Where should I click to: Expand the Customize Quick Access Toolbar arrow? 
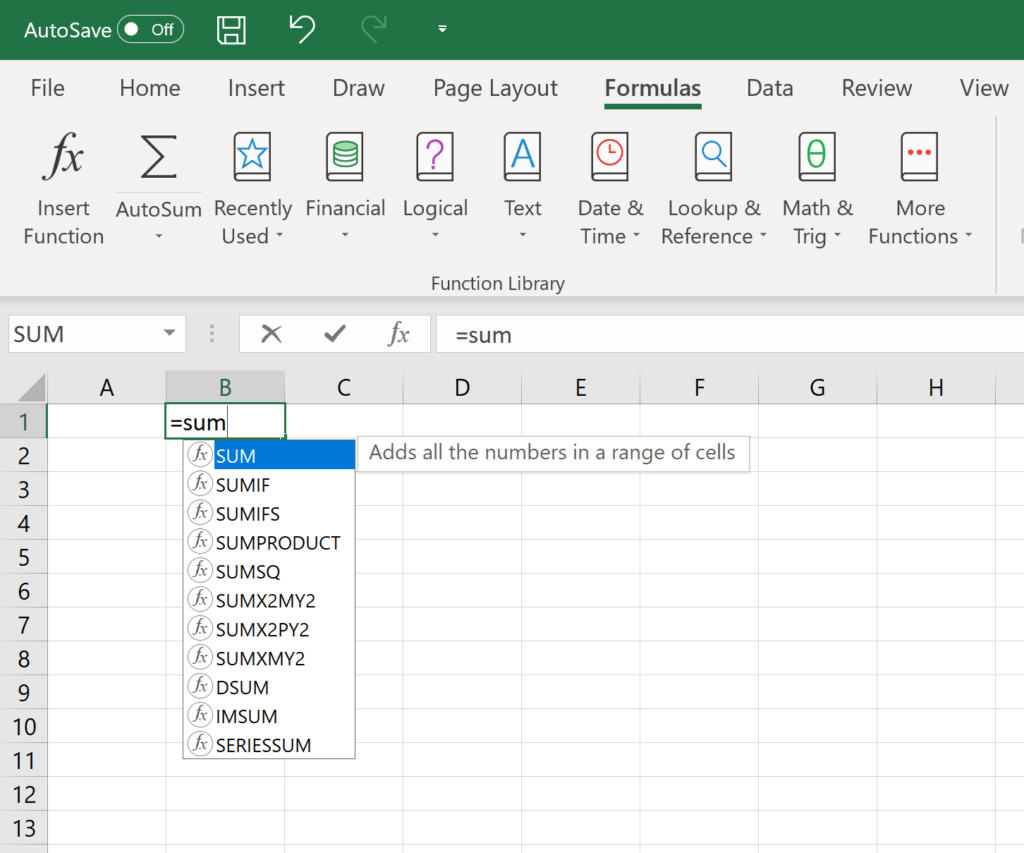[x=442, y=29]
